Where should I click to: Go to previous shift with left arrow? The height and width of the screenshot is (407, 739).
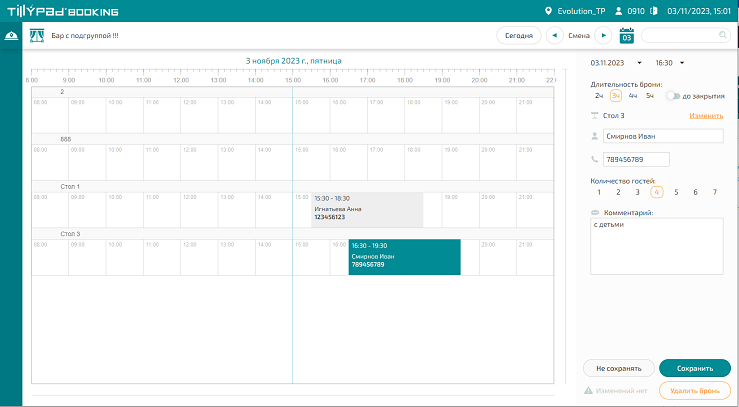(554, 35)
